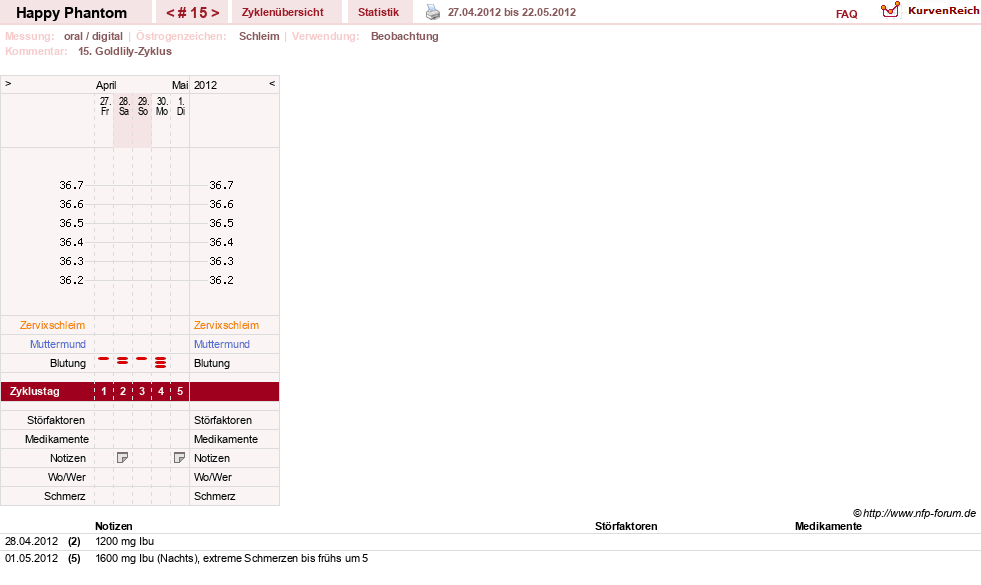Click note text '1200 mg Ibu'
The width and height of the screenshot is (981, 585).
[125, 541]
